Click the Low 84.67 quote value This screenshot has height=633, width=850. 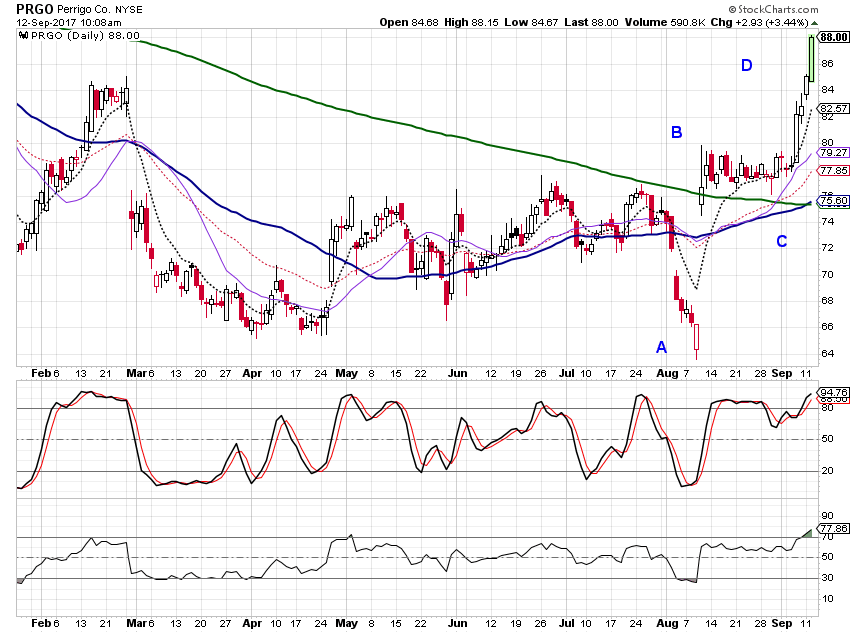click(x=531, y=22)
